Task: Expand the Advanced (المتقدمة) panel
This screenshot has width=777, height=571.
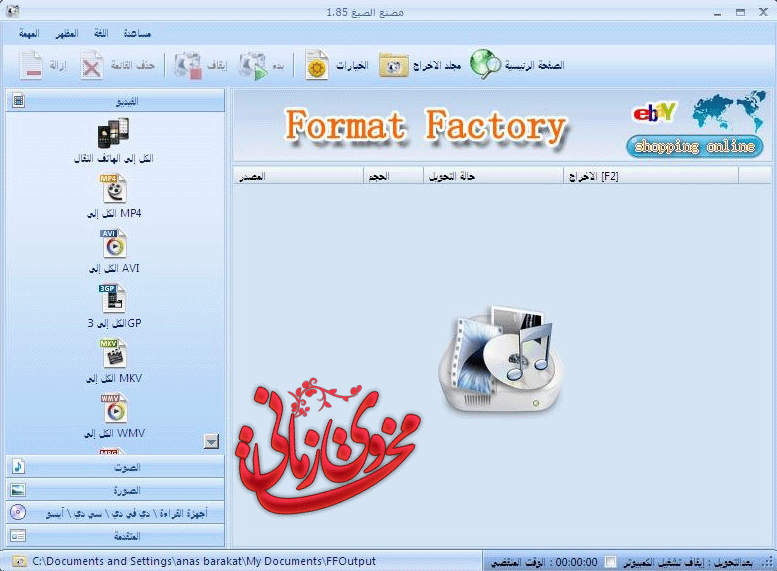Action: pyautogui.click(x=115, y=536)
